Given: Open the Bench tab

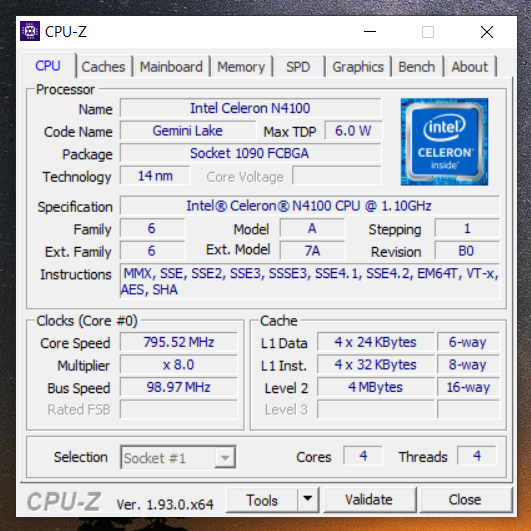Looking at the screenshot, I should coord(417,67).
